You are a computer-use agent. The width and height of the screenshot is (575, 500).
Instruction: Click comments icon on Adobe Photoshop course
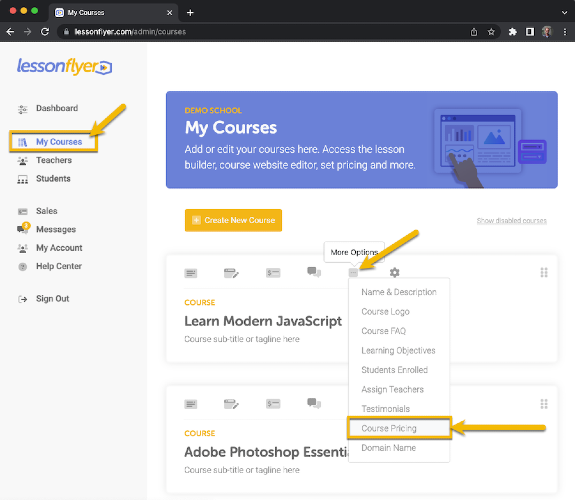coord(314,403)
